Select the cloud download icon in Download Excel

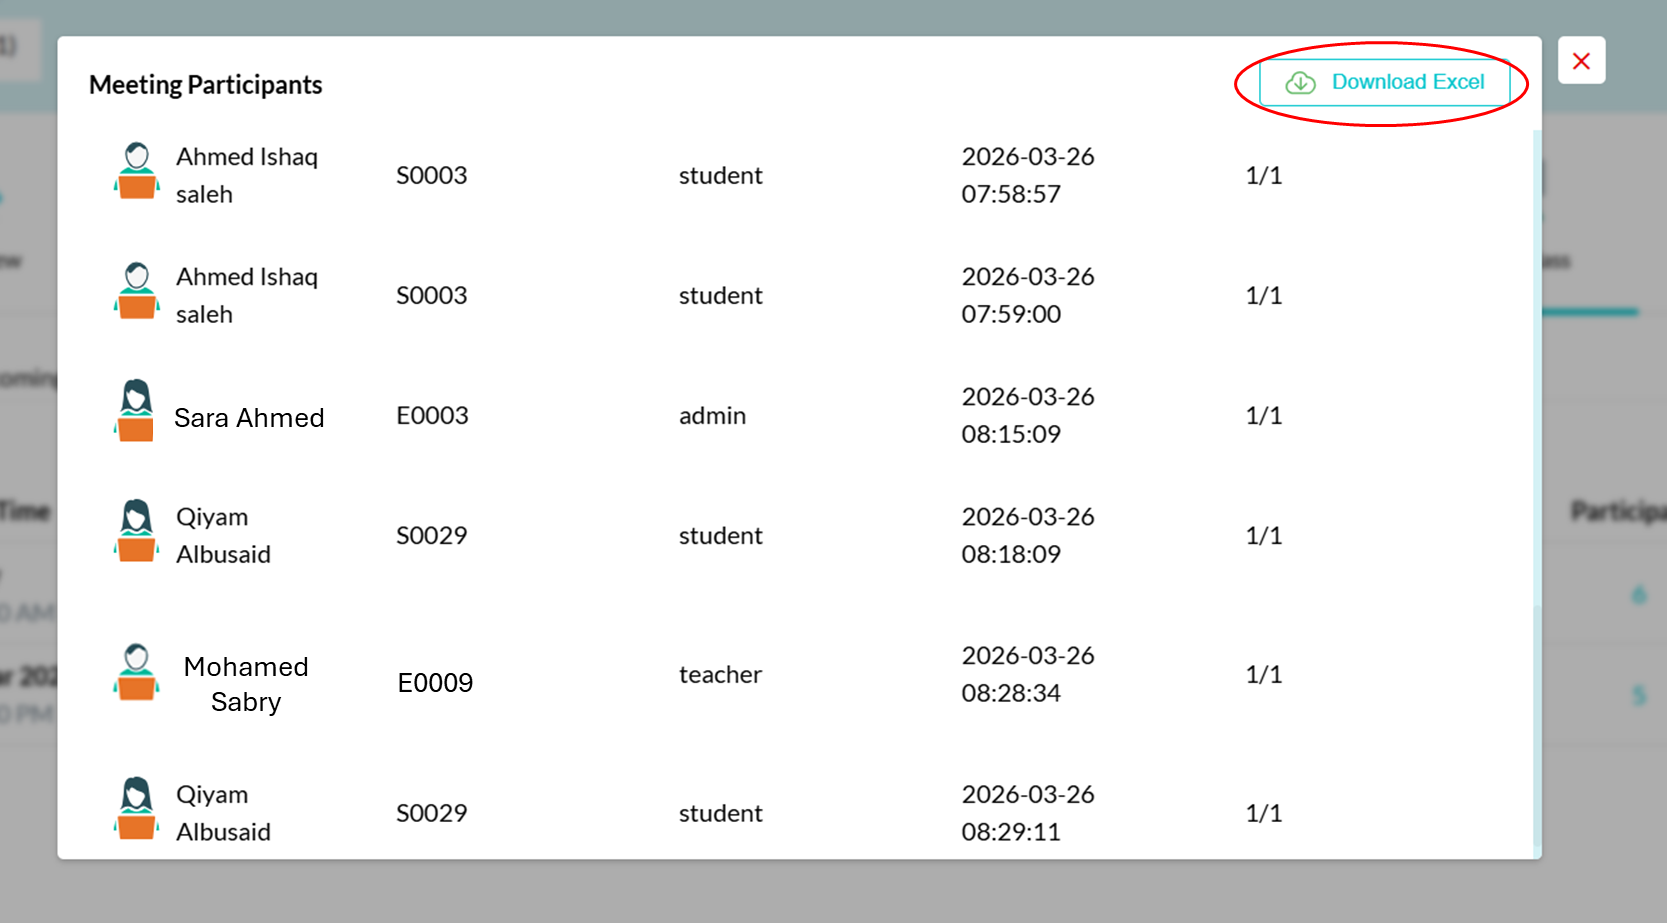click(1300, 82)
